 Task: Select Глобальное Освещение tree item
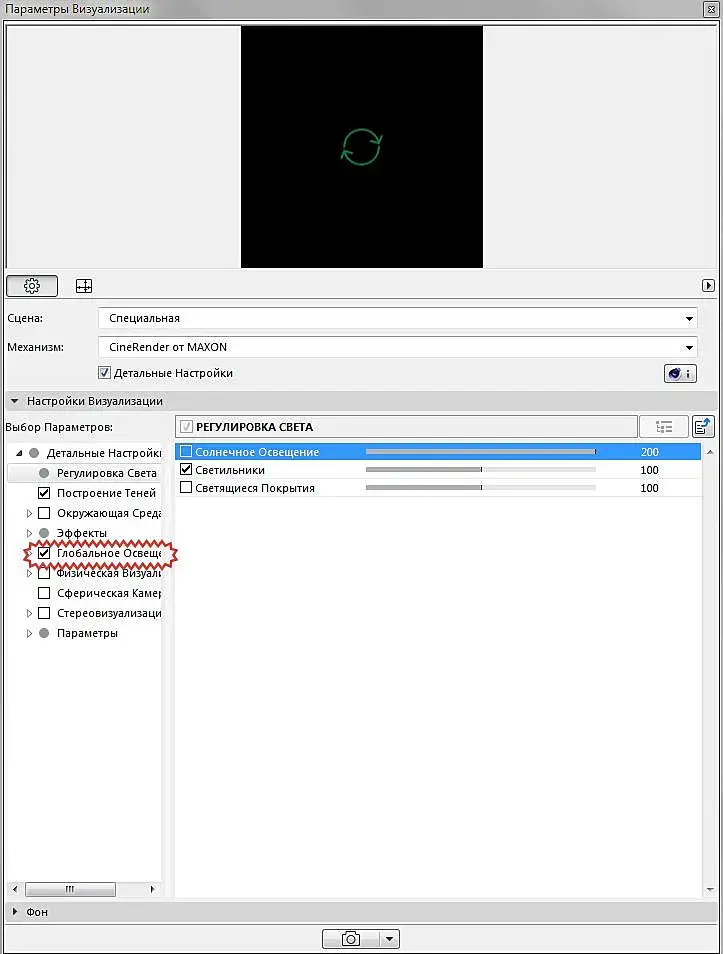(x=109, y=553)
